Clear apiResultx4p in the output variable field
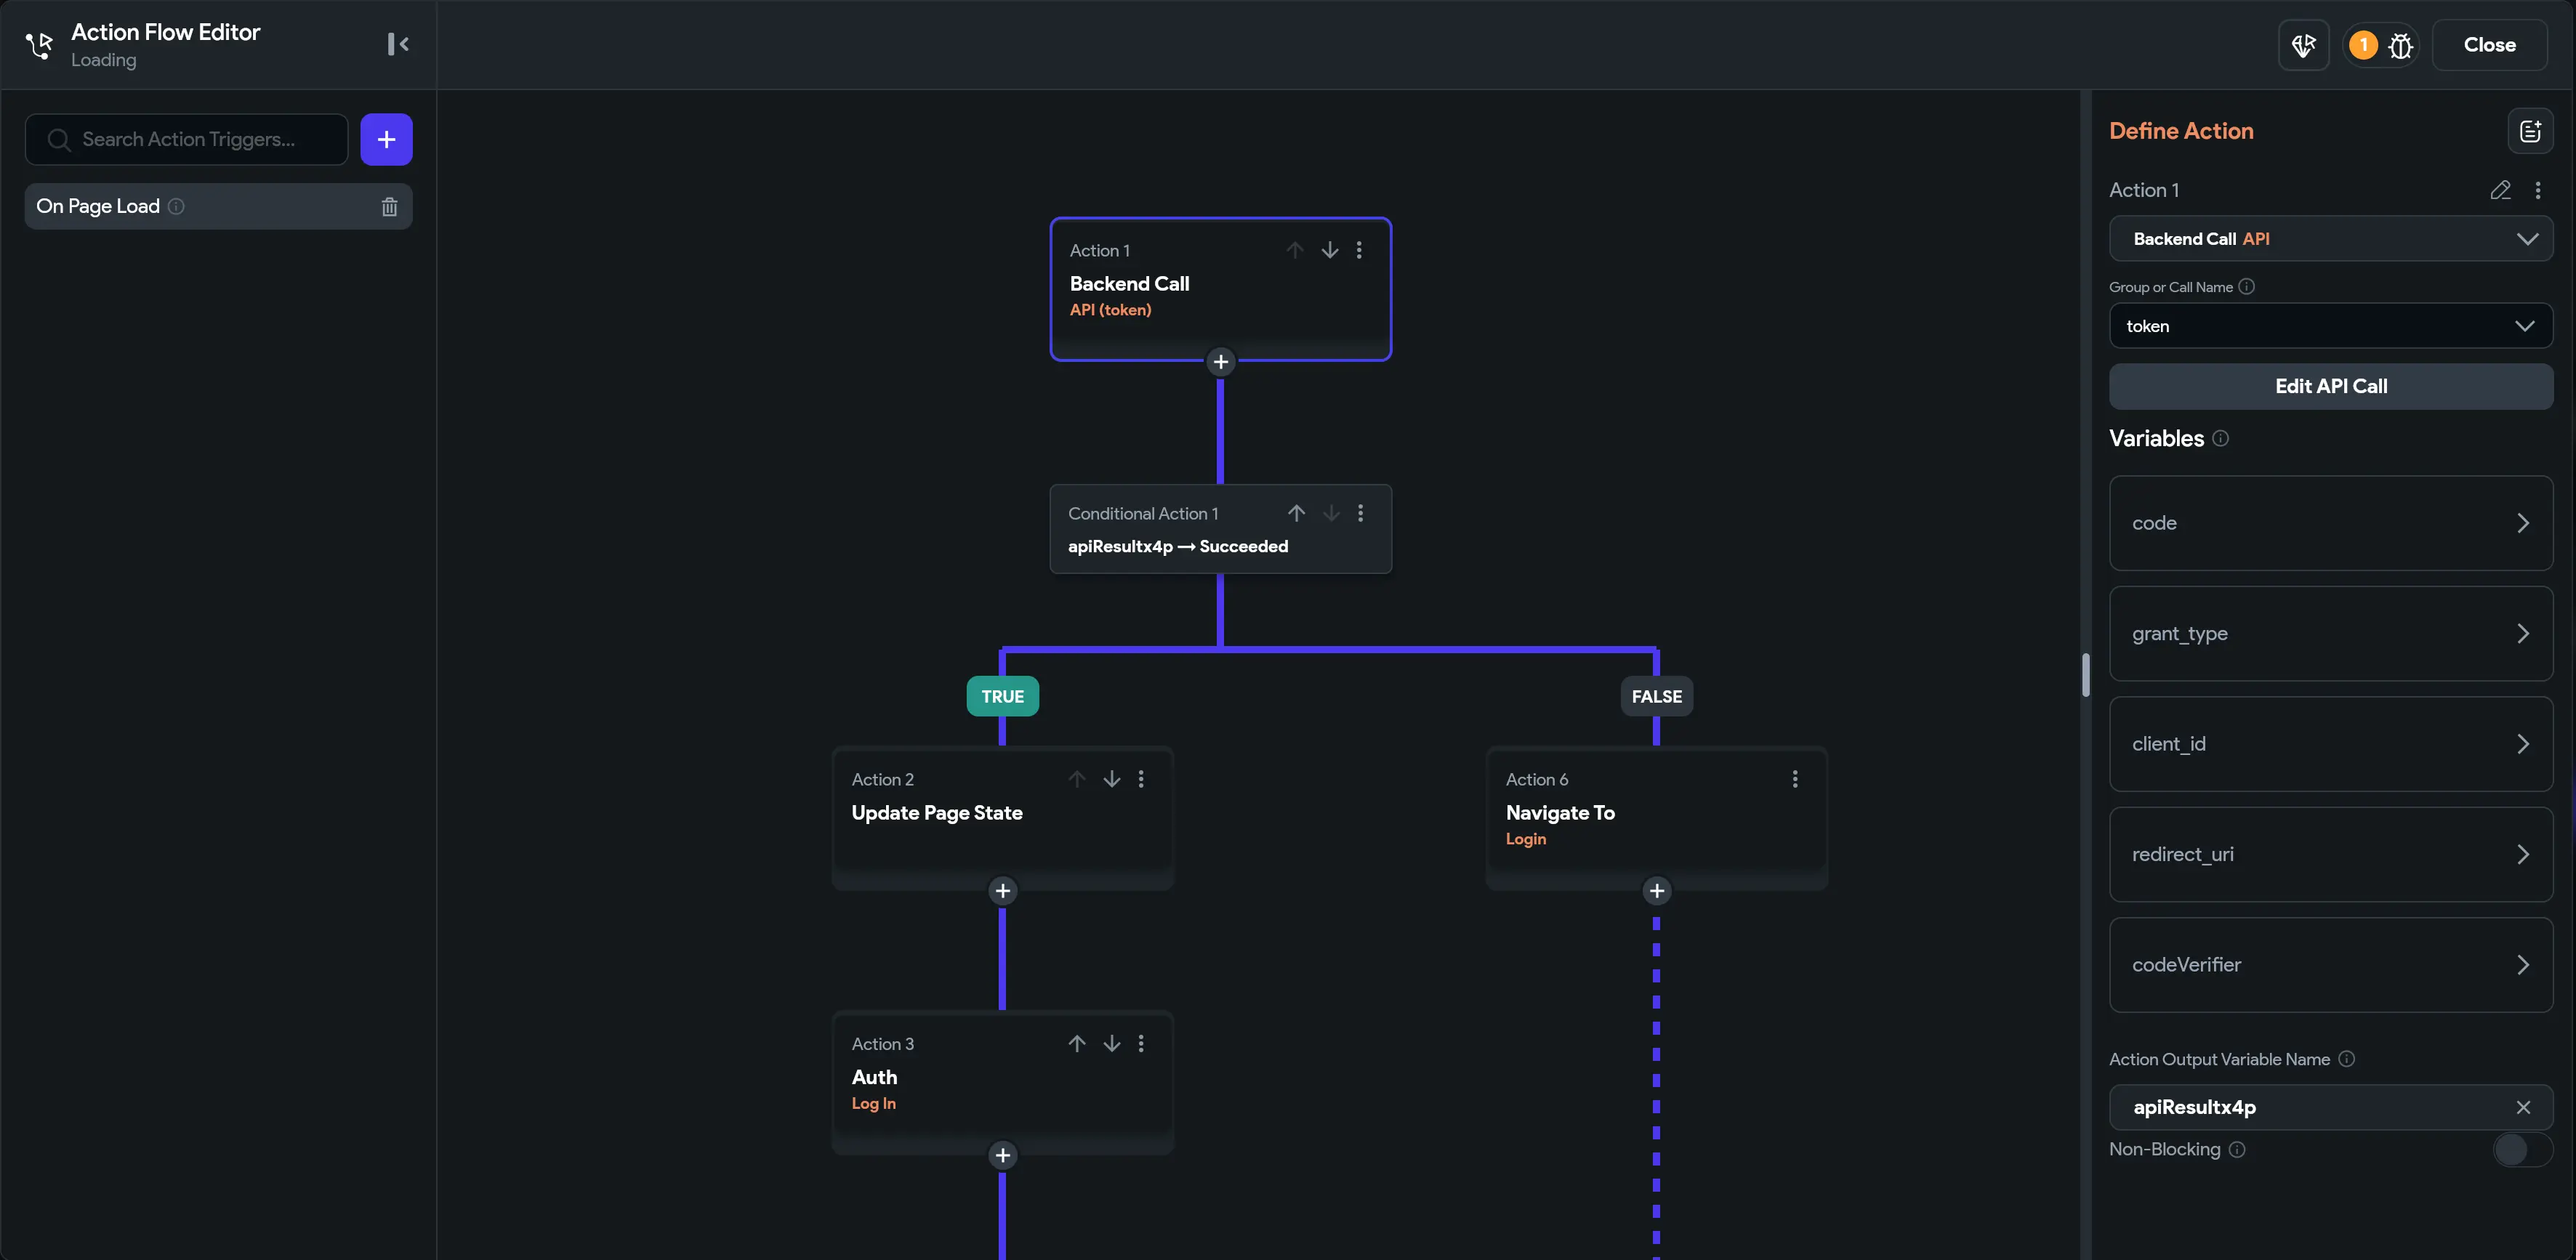Viewport: 2576px width, 1260px height. [2523, 1106]
